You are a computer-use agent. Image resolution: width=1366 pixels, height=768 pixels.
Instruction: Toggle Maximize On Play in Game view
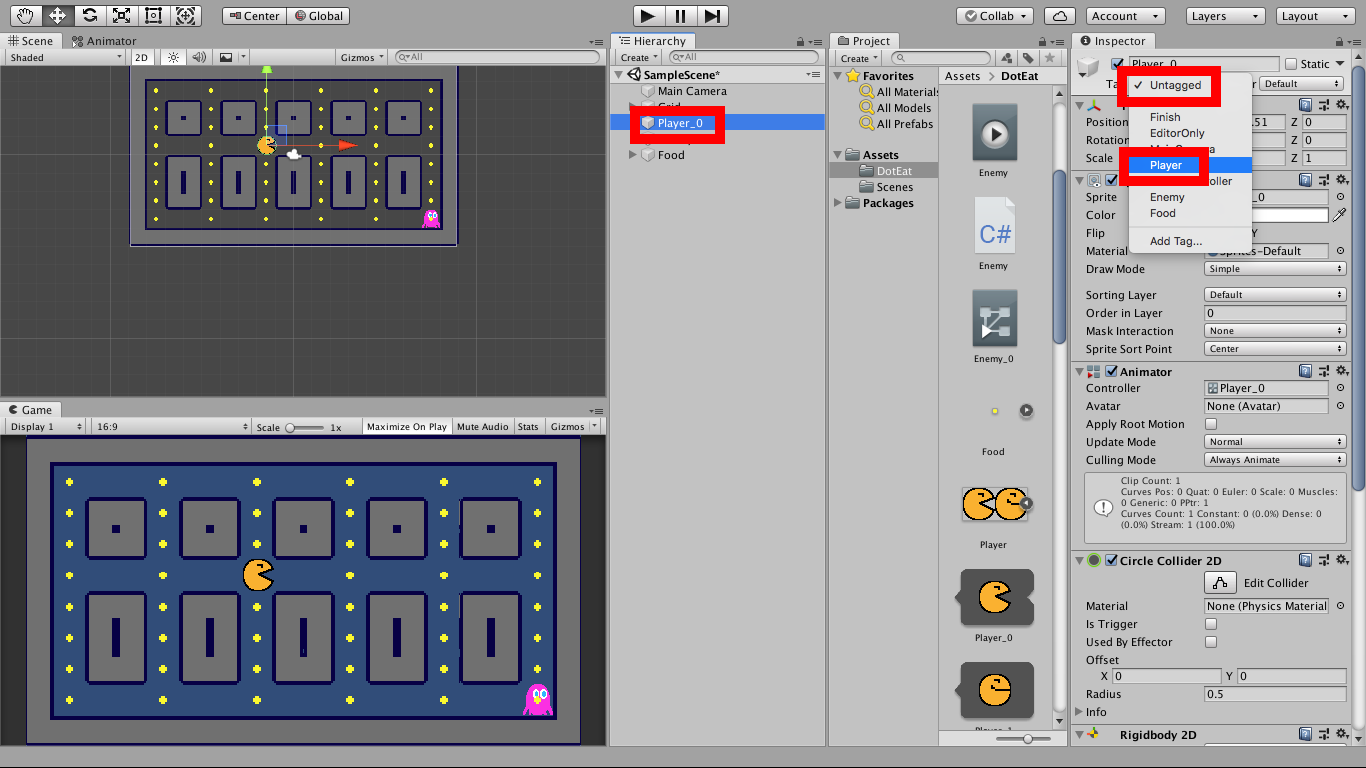tap(407, 427)
